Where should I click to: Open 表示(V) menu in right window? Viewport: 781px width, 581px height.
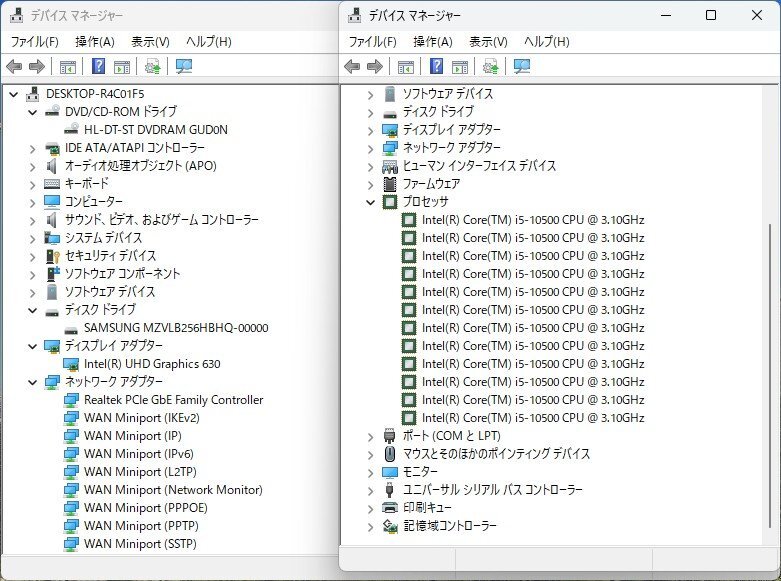click(x=488, y=42)
